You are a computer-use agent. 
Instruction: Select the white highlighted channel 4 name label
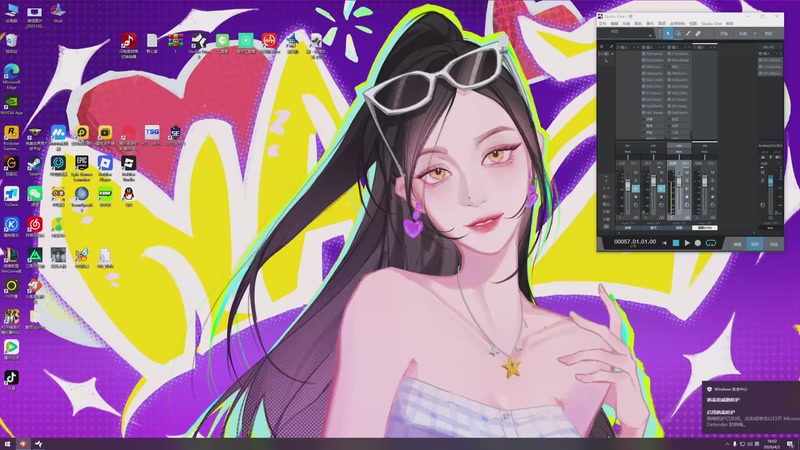click(x=705, y=228)
